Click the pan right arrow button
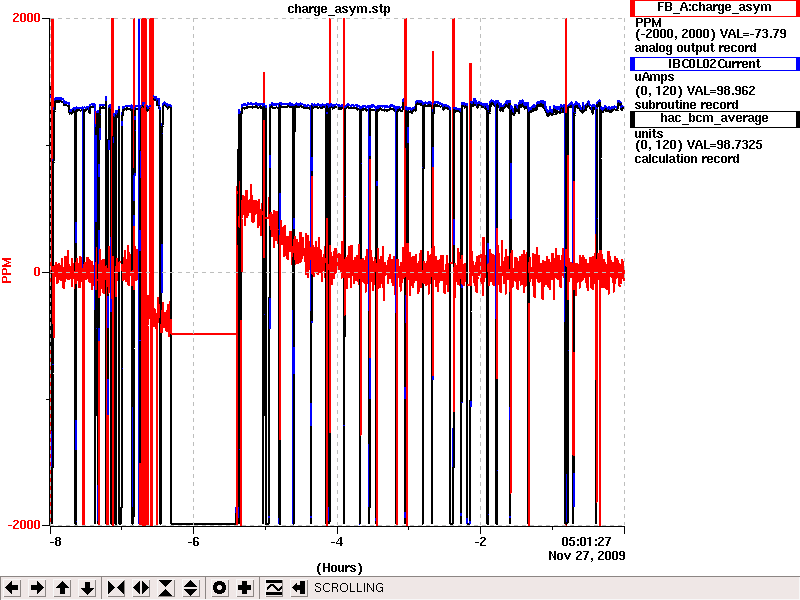Image resolution: width=800 pixels, height=600 pixels. pos(37,588)
